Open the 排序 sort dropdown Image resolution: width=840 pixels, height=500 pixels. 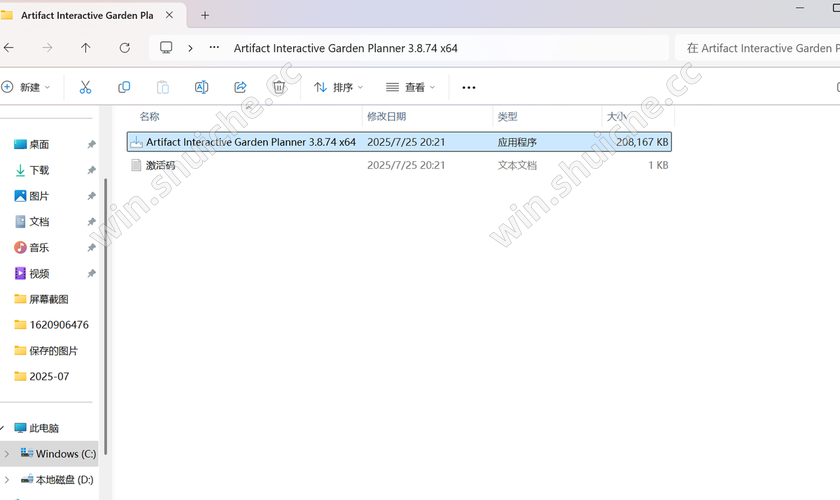339,87
